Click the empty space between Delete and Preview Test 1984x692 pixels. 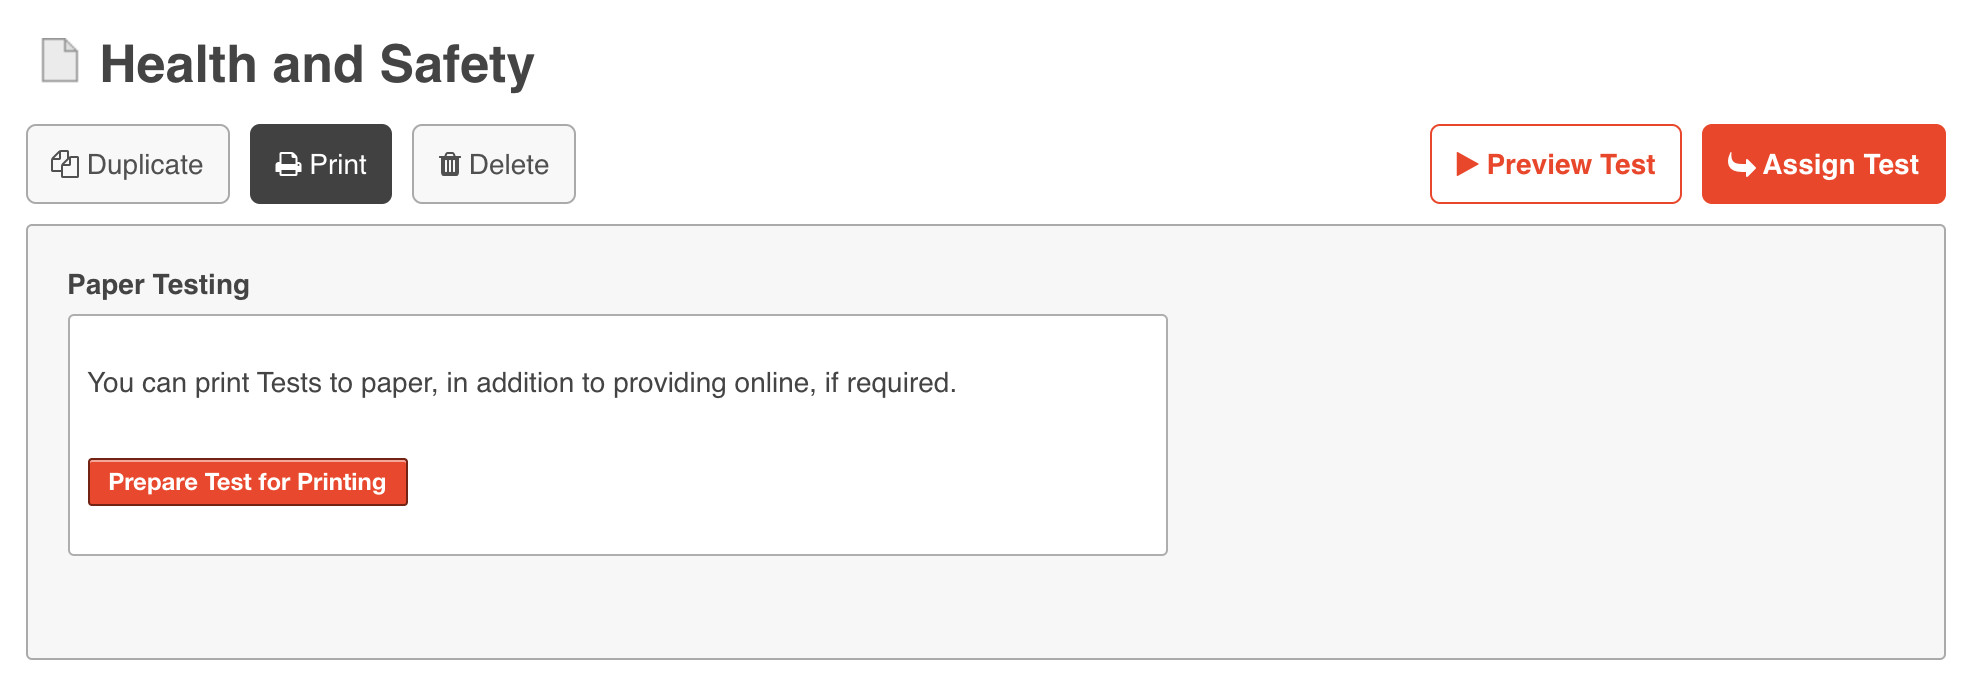pyautogui.click(x=1000, y=164)
